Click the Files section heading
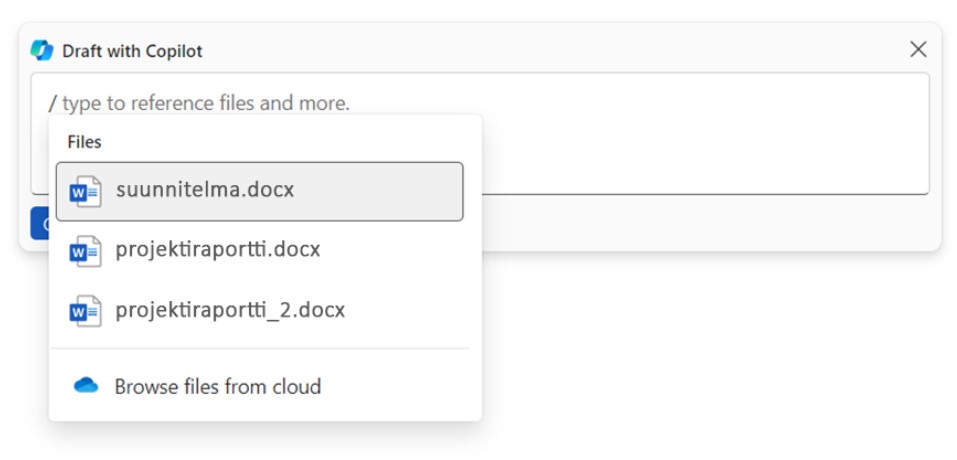 (84, 142)
